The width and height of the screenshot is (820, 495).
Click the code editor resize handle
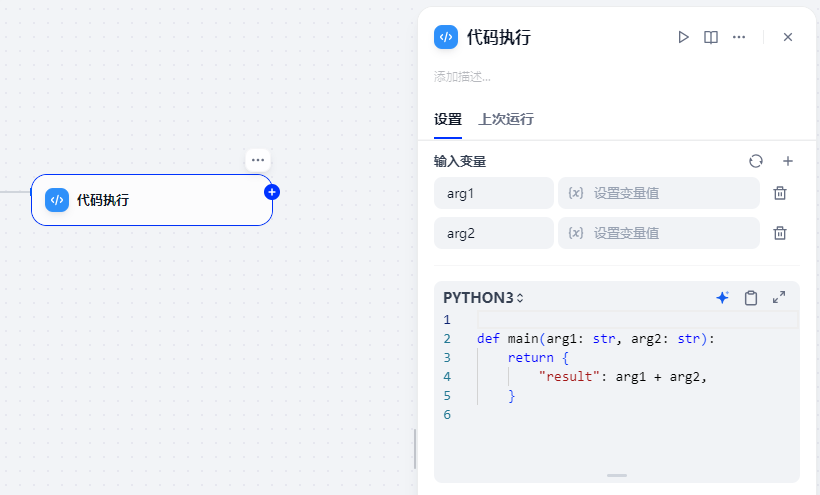617,476
